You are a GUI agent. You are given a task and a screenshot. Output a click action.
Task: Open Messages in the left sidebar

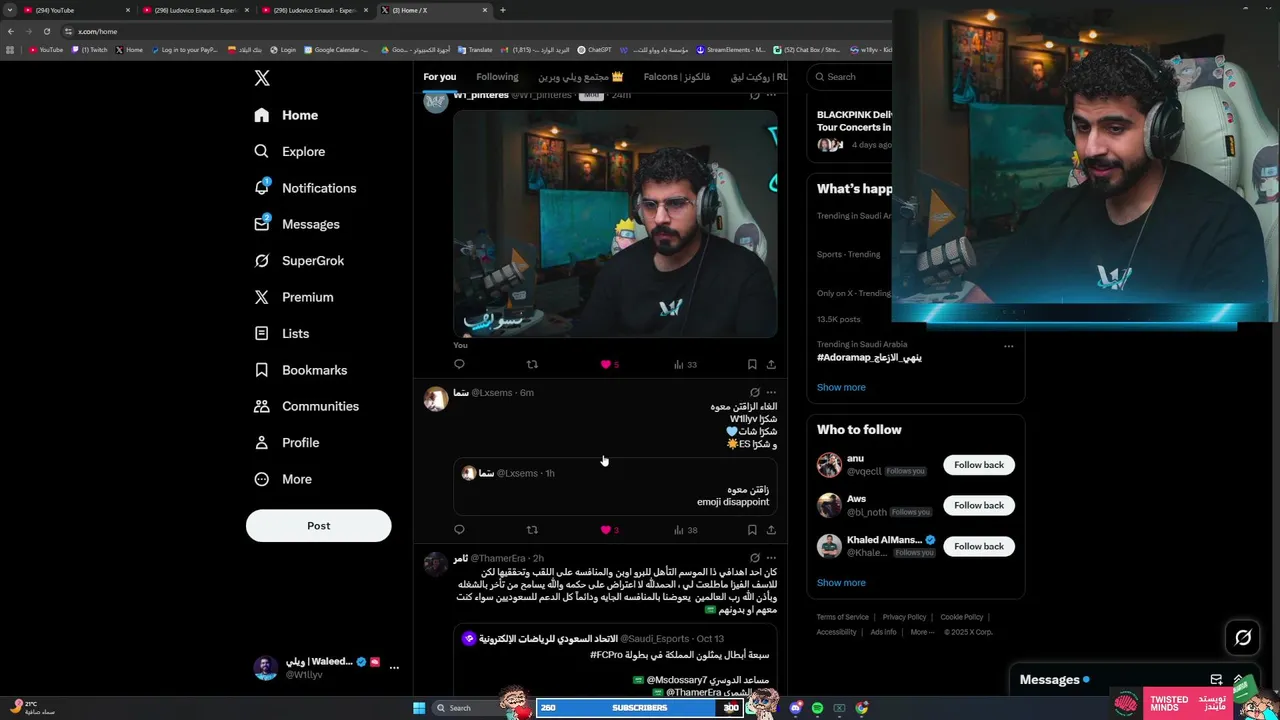point(296,224)
